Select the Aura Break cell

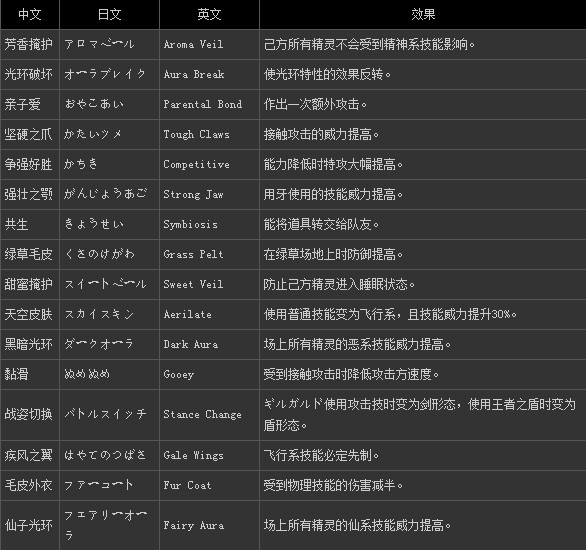[209, 74]
